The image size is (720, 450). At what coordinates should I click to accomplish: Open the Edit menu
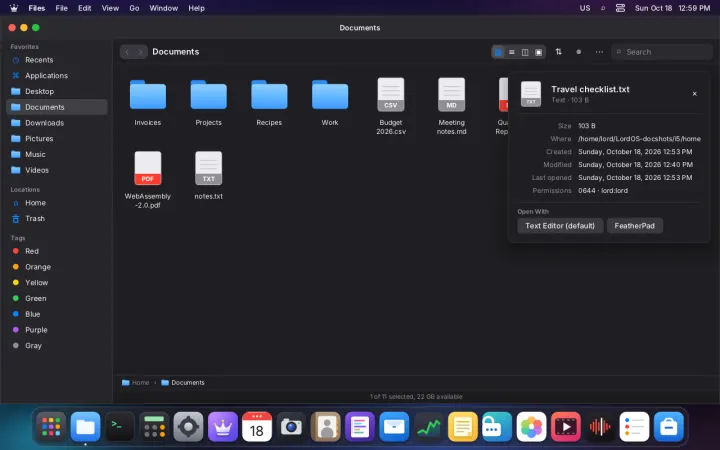coord(84,8)
